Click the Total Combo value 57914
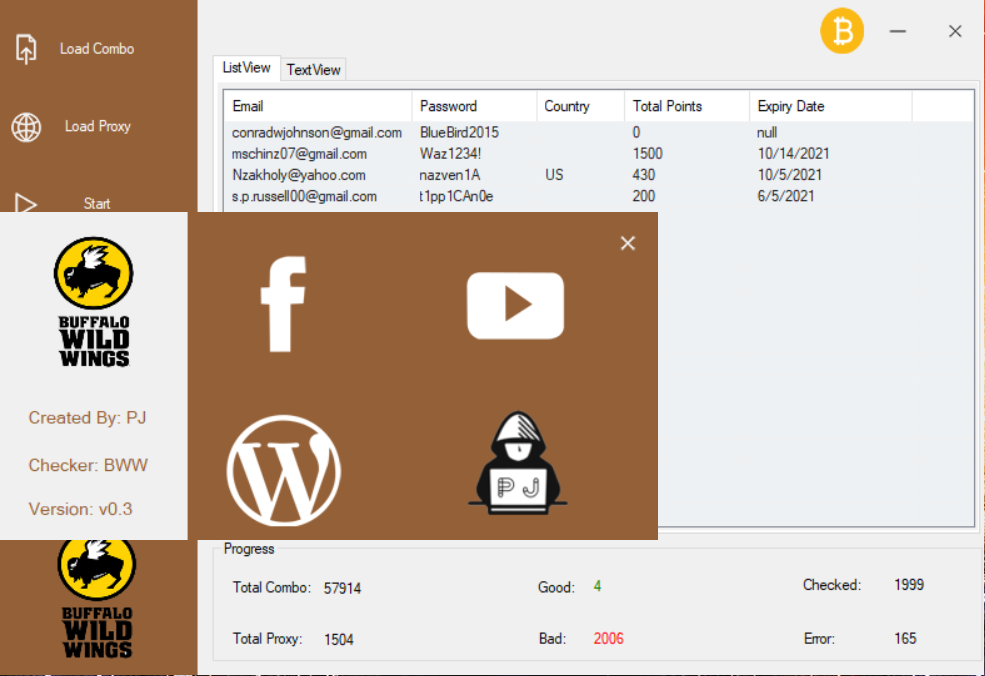 [342, 588]
